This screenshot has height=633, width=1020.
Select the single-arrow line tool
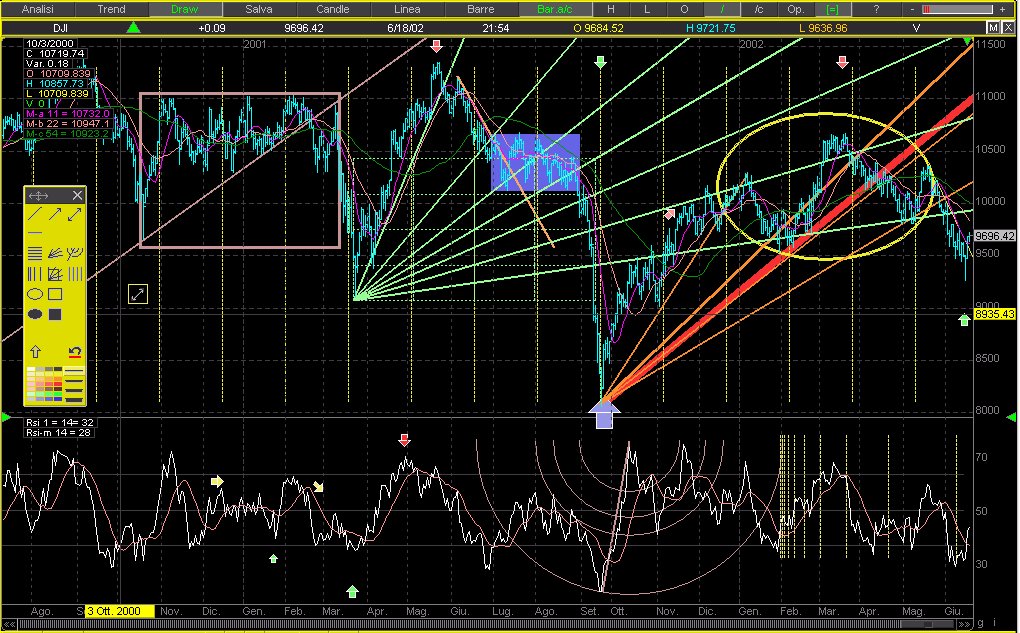(54, 214)
